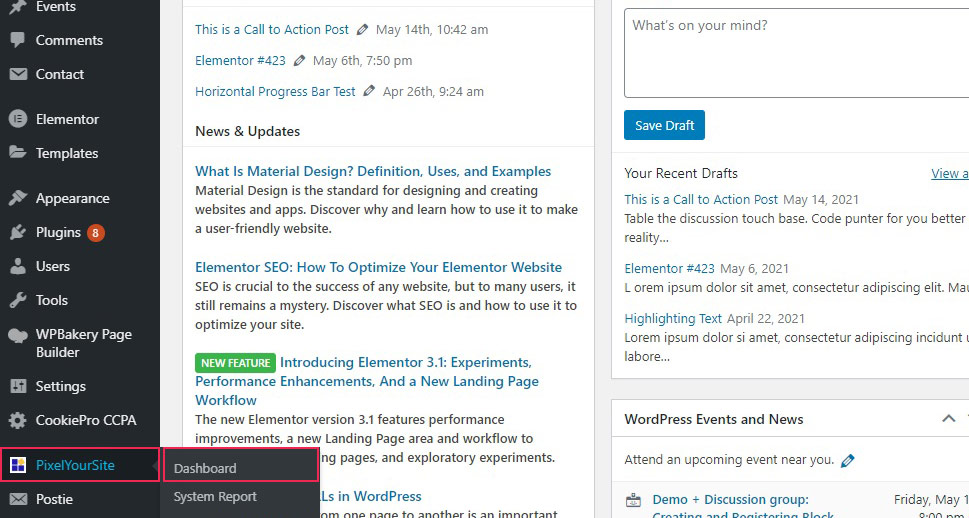Click the Contact envelope icon
Screen dimensions: 969x518
point(18,74)
